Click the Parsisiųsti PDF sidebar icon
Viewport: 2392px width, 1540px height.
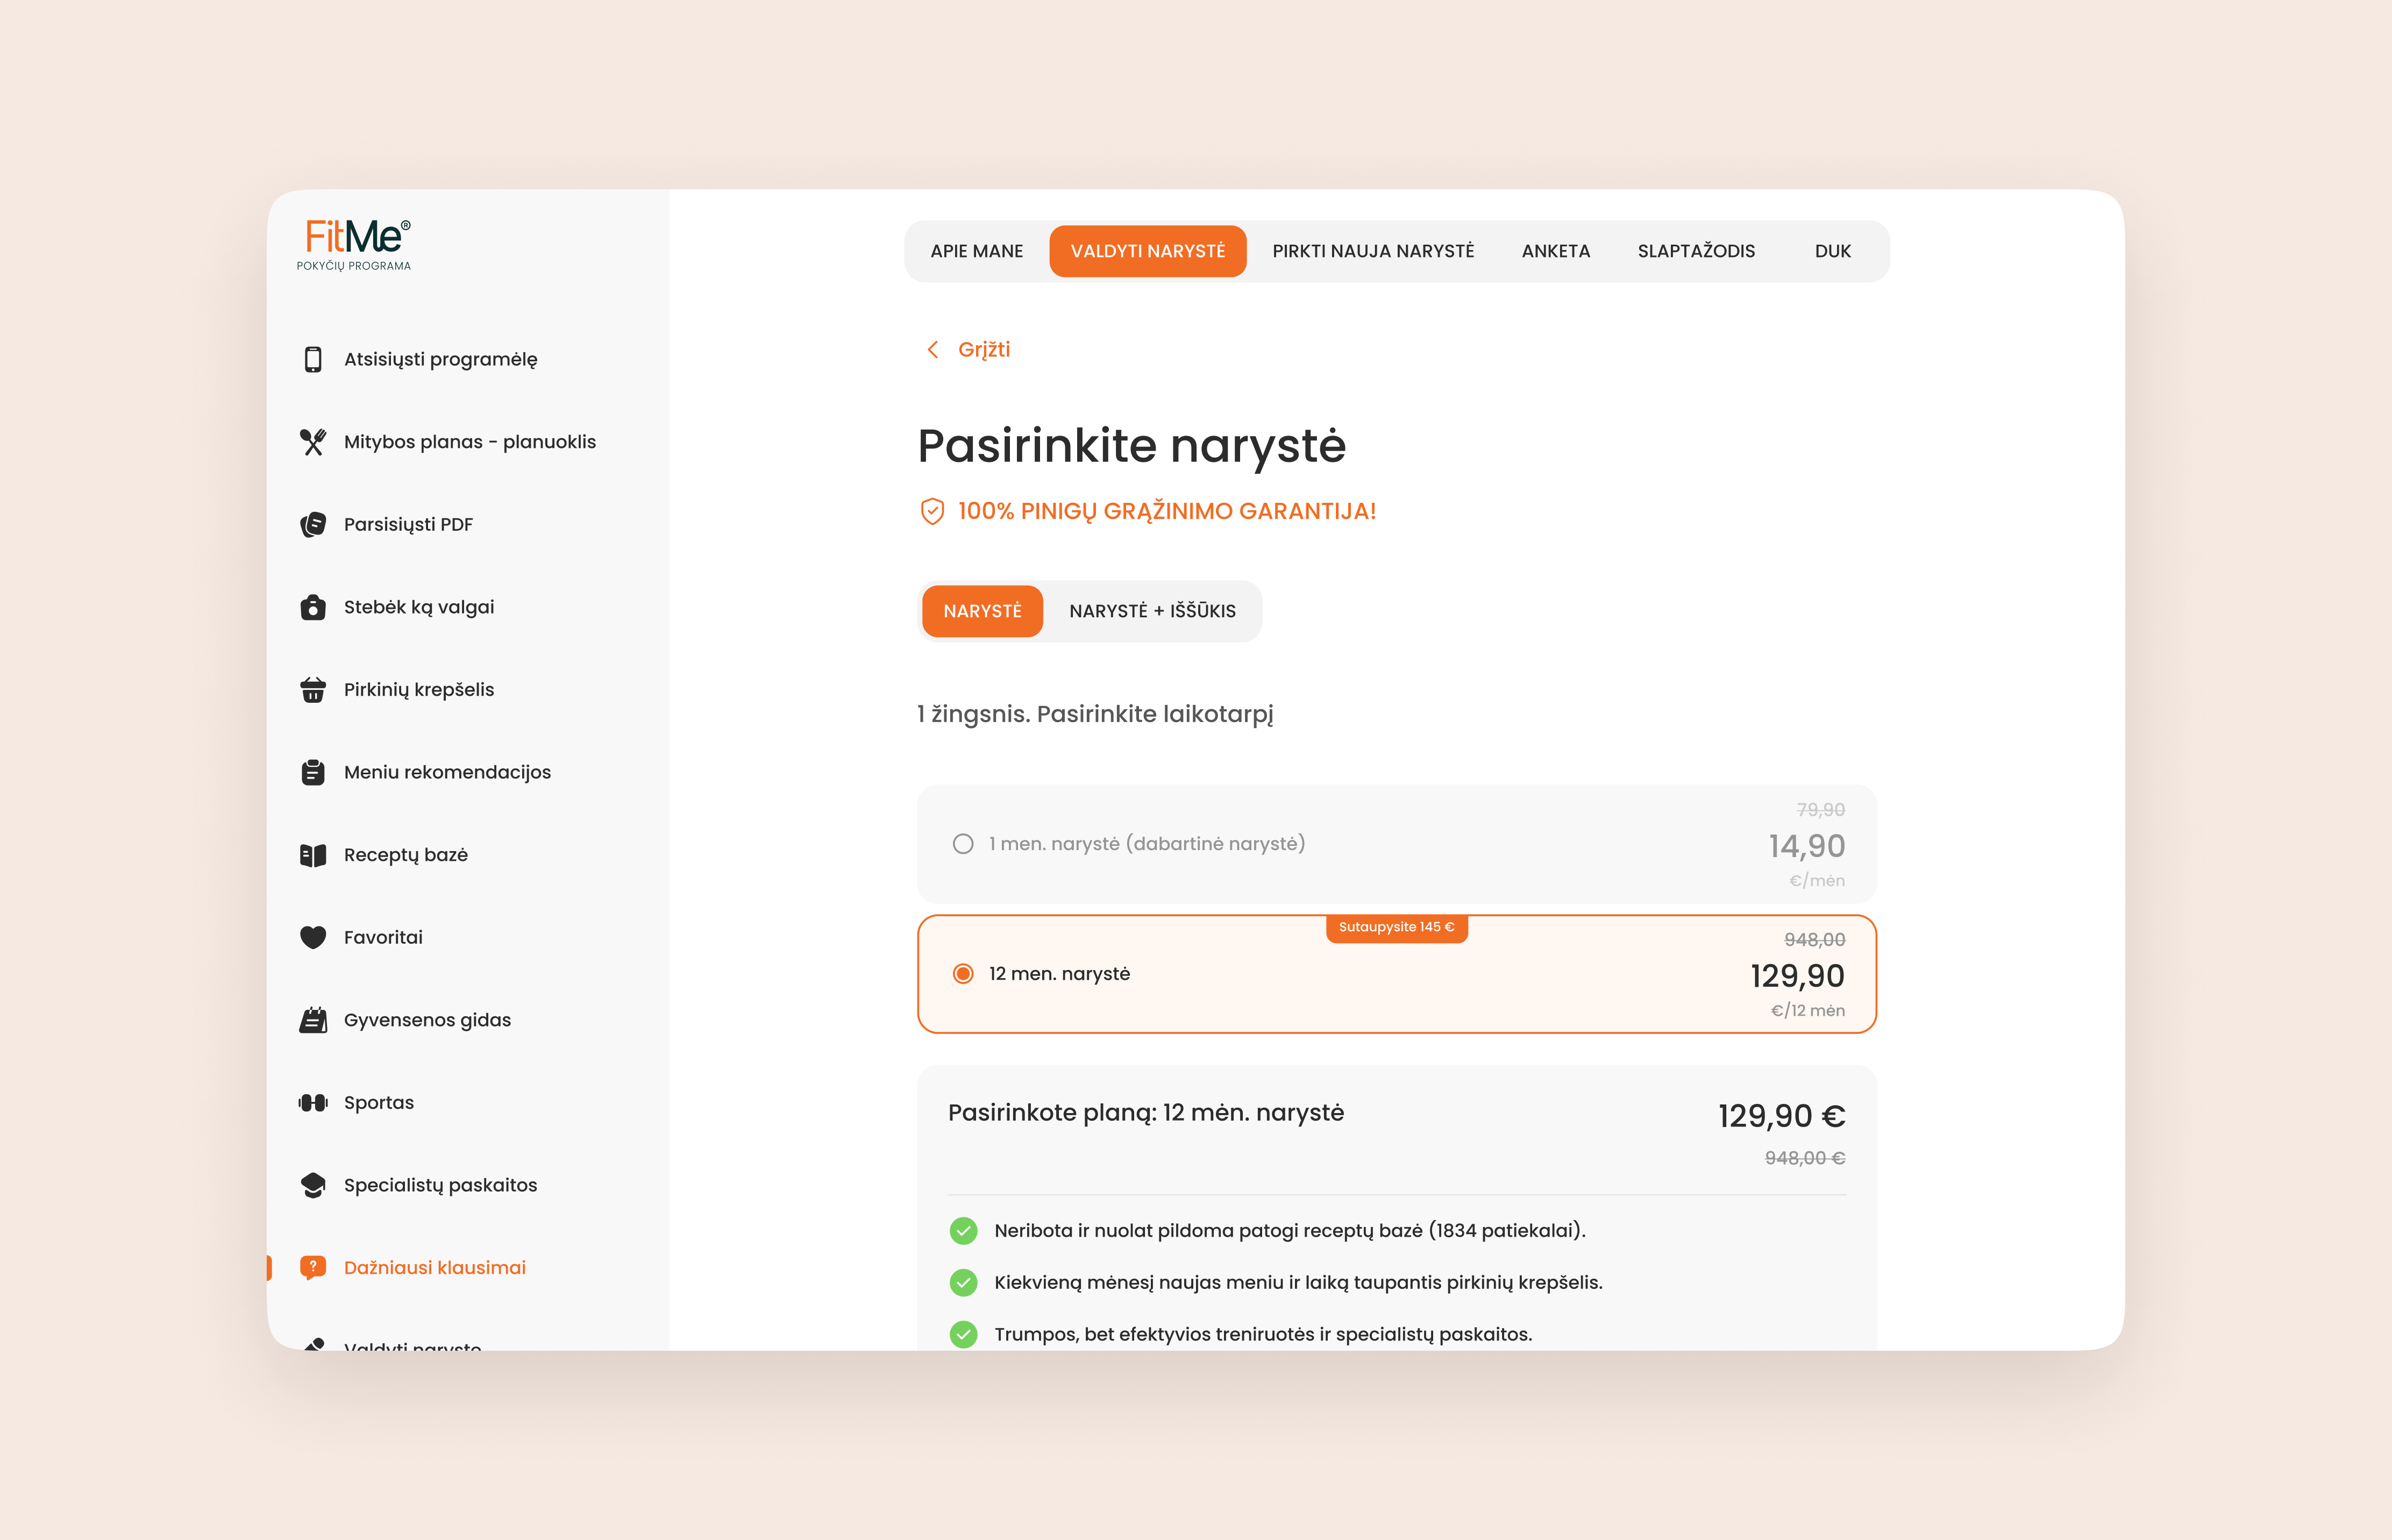[x=313, y=524]
